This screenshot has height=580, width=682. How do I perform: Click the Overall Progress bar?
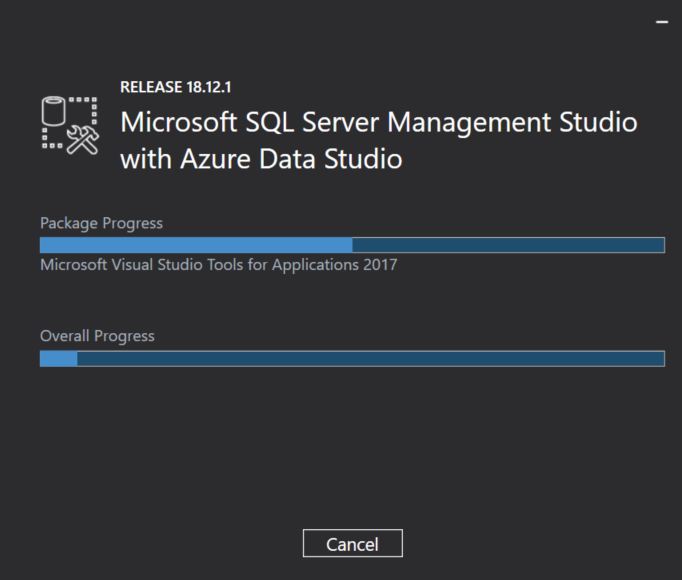[352, 359]
